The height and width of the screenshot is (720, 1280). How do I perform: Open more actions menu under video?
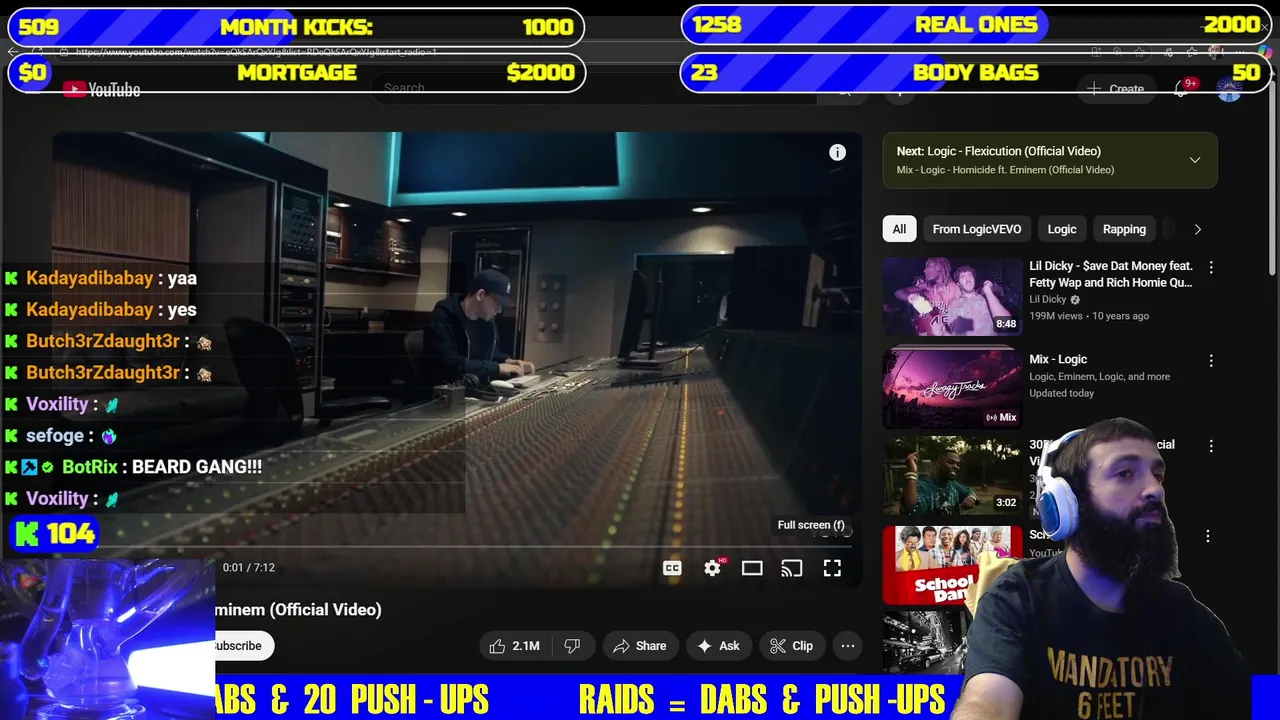click(x=848, y=646)
